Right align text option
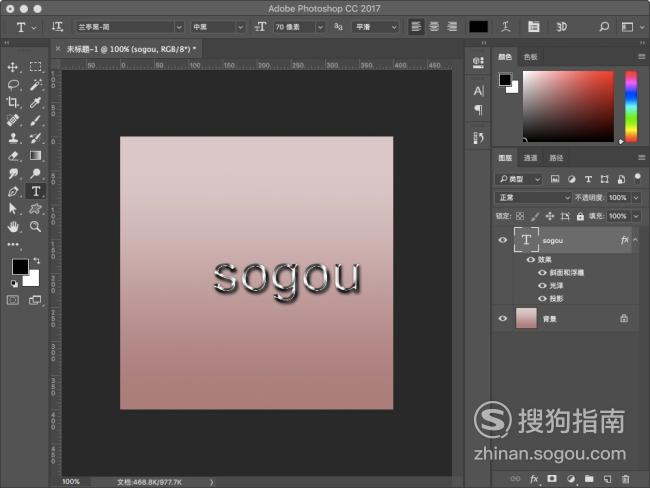The image size is (650, 488). point(452,27)
